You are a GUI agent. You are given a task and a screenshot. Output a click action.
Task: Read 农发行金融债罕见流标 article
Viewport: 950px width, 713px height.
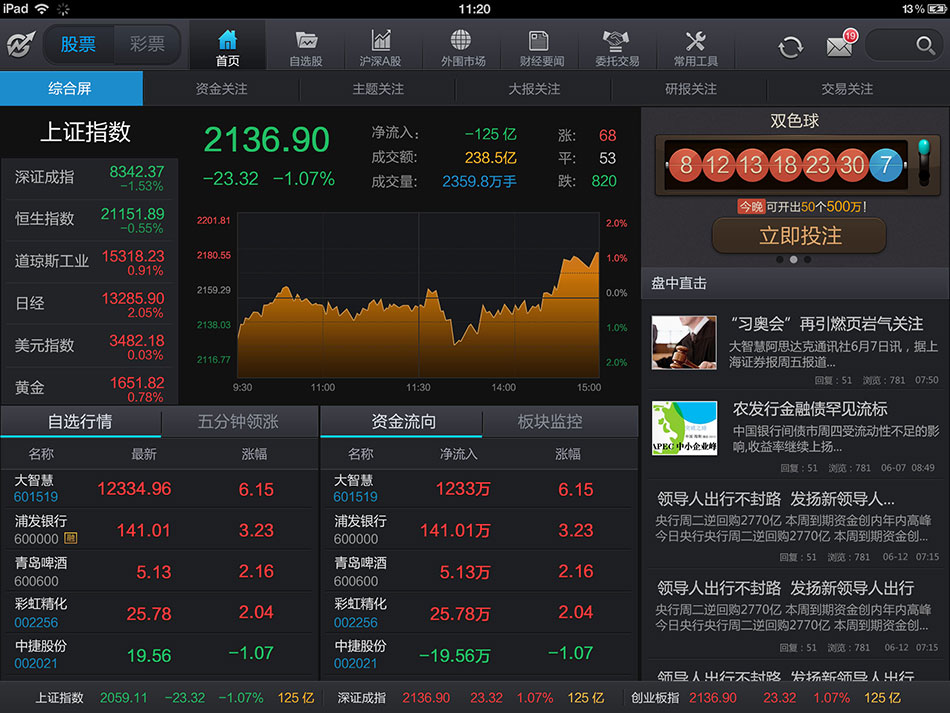click(810, 409)
